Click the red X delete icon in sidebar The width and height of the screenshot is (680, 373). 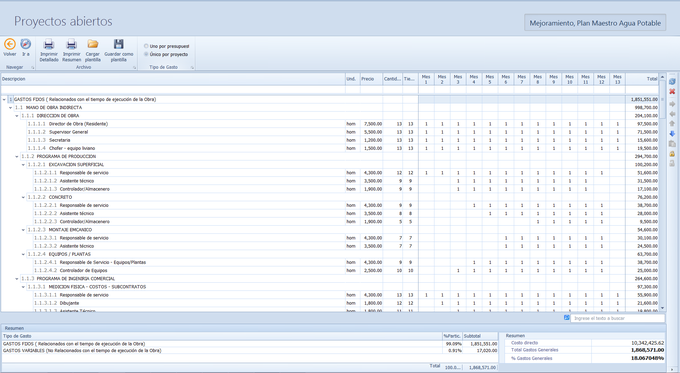click(x=672, y=92)
